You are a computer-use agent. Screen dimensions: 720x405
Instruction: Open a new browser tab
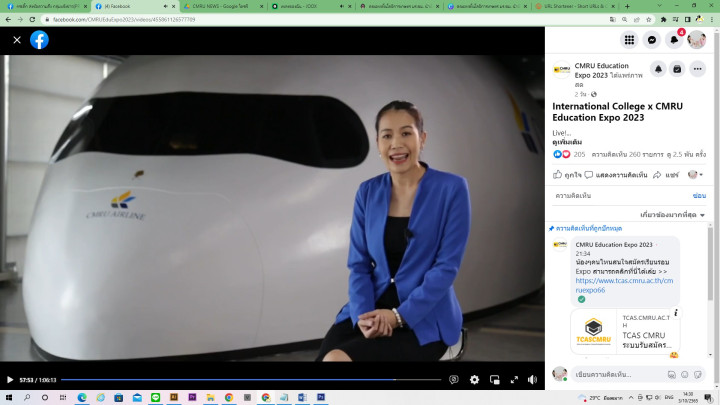pos(627,6)
